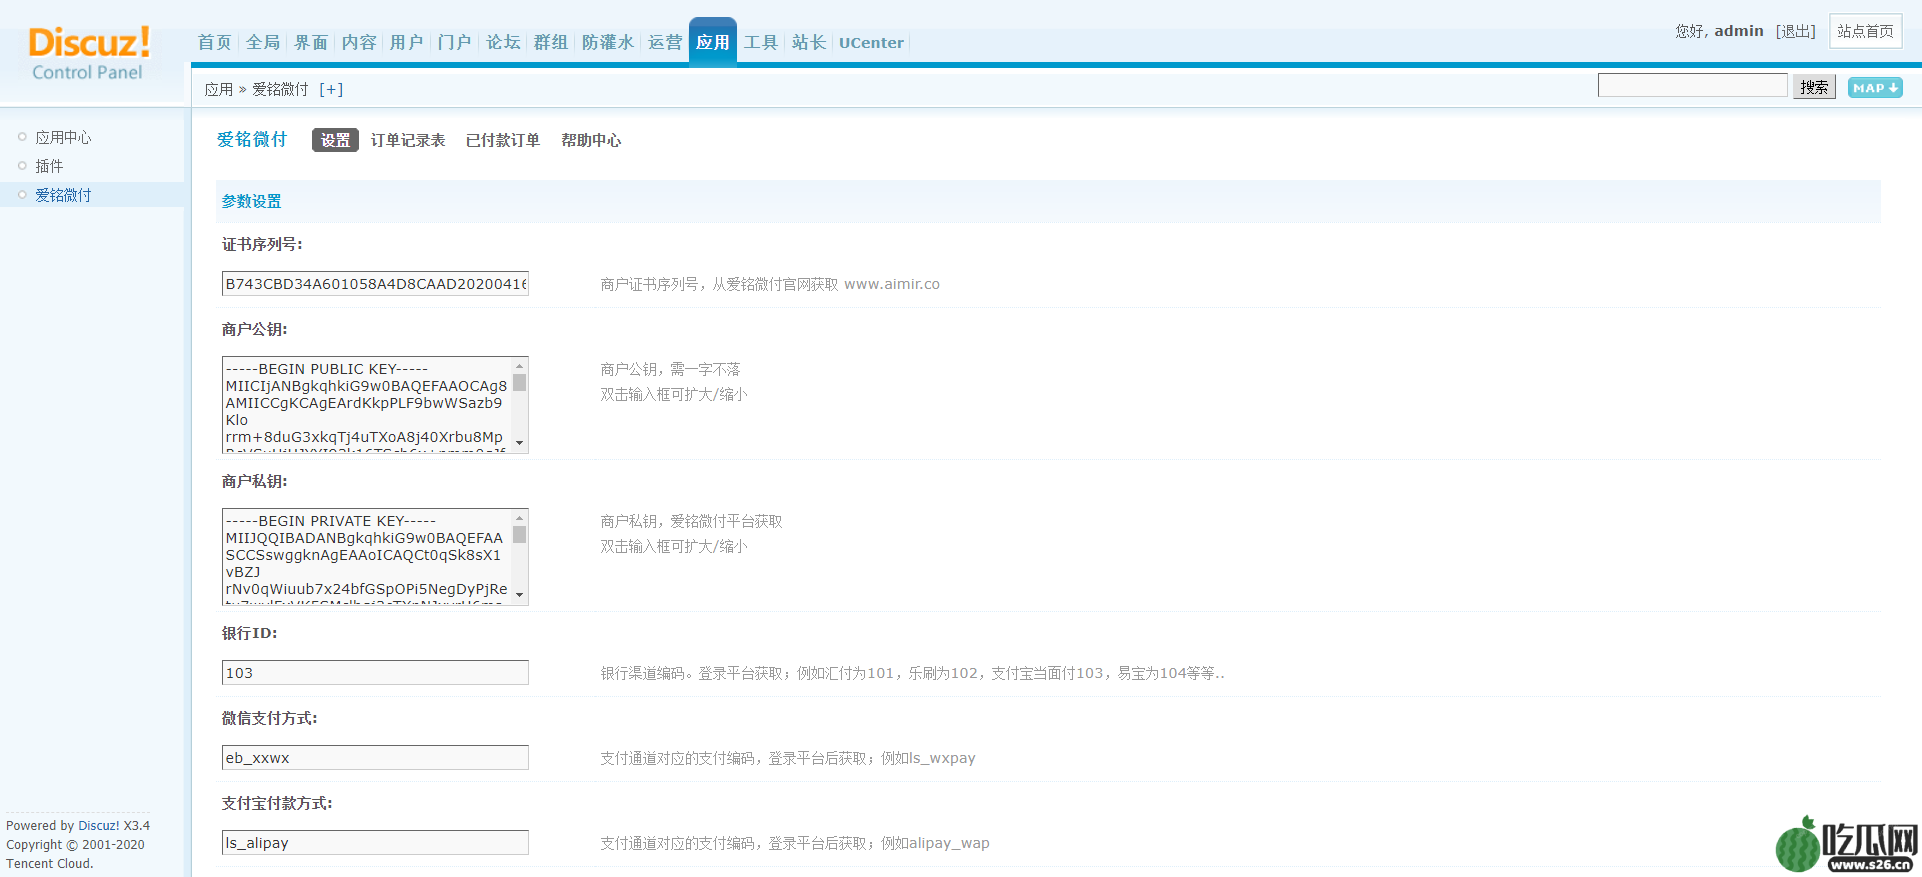Screen dimensions: 1922x877
Task: Switch to the 帮助中心 tab
Action: pos(591,140)
